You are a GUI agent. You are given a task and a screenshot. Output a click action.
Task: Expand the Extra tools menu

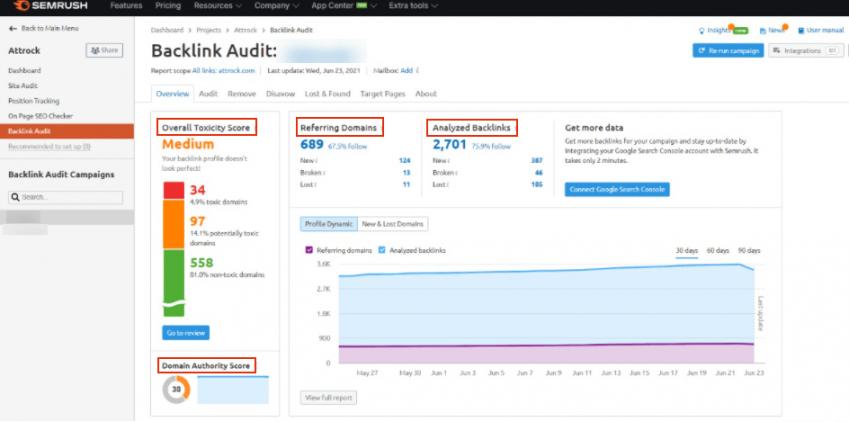413,6
